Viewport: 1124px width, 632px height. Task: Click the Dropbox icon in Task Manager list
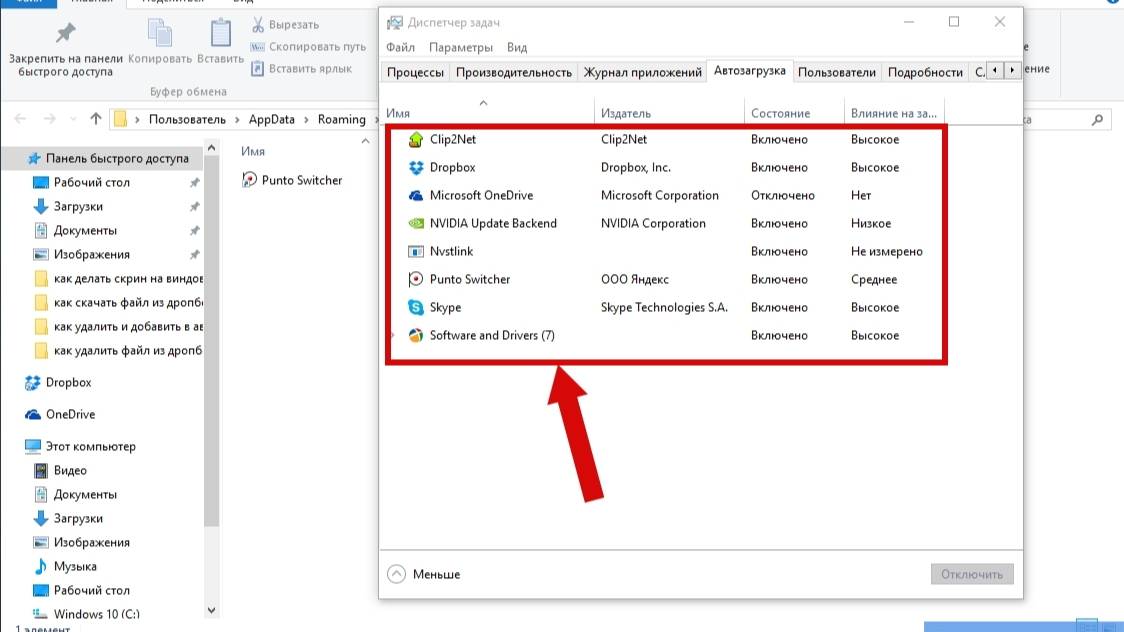(416, 168)
